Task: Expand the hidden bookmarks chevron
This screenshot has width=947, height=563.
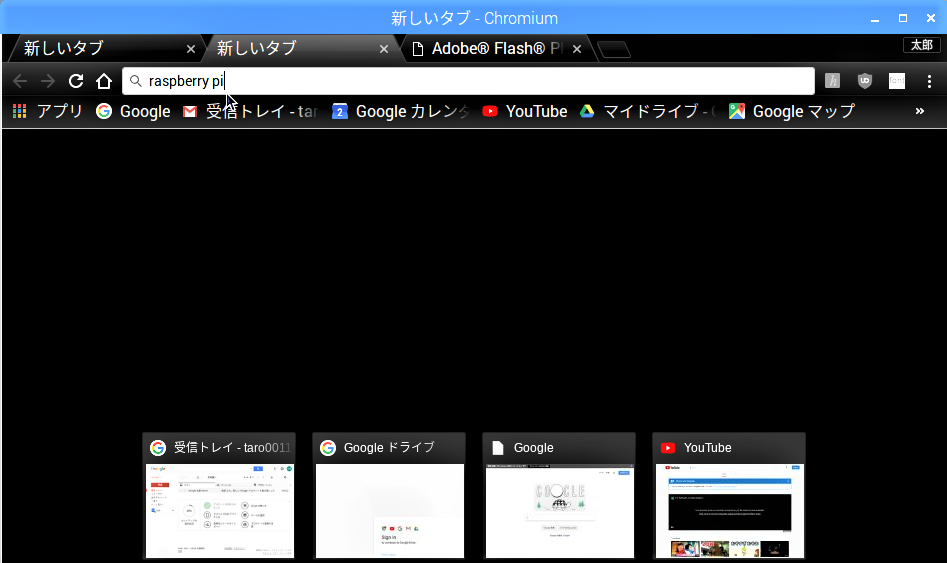Action: pos(919,111)
